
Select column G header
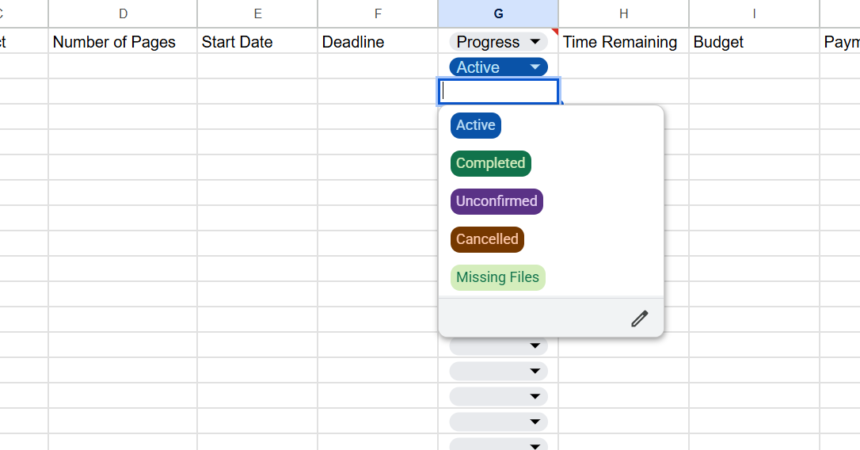(498, 14)
